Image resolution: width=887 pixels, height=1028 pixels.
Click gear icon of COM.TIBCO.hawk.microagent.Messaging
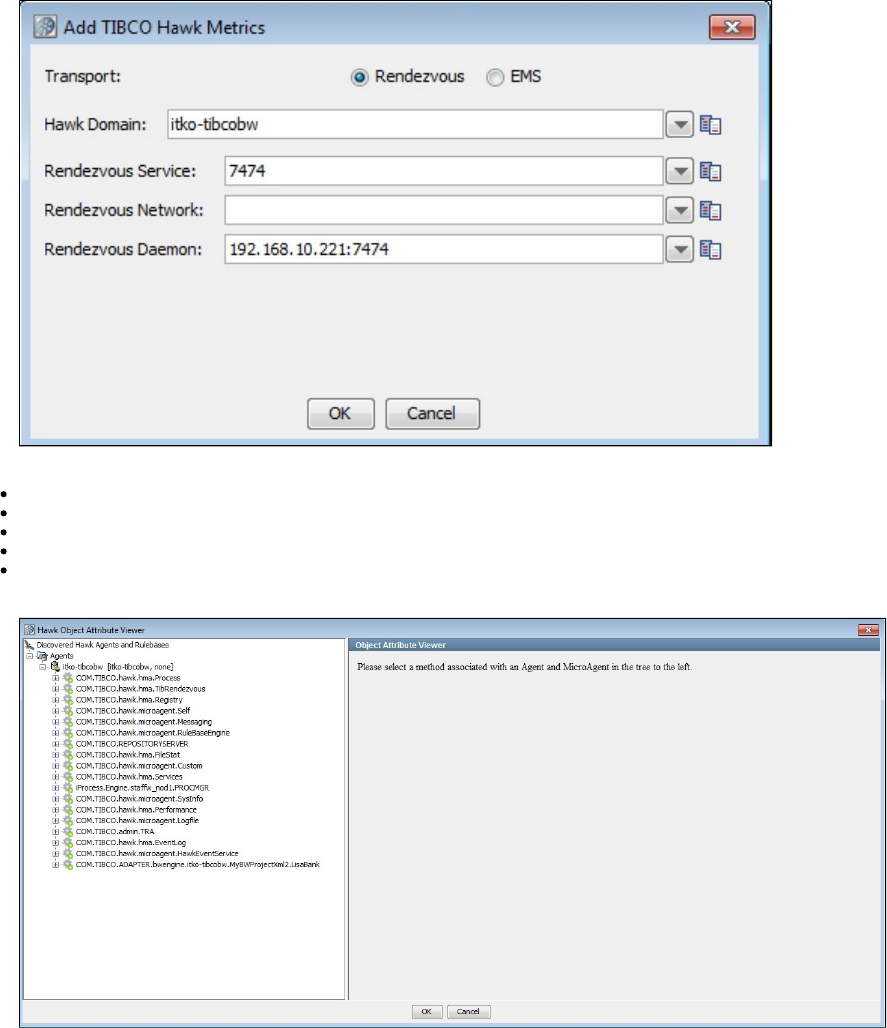click(68, 722)
